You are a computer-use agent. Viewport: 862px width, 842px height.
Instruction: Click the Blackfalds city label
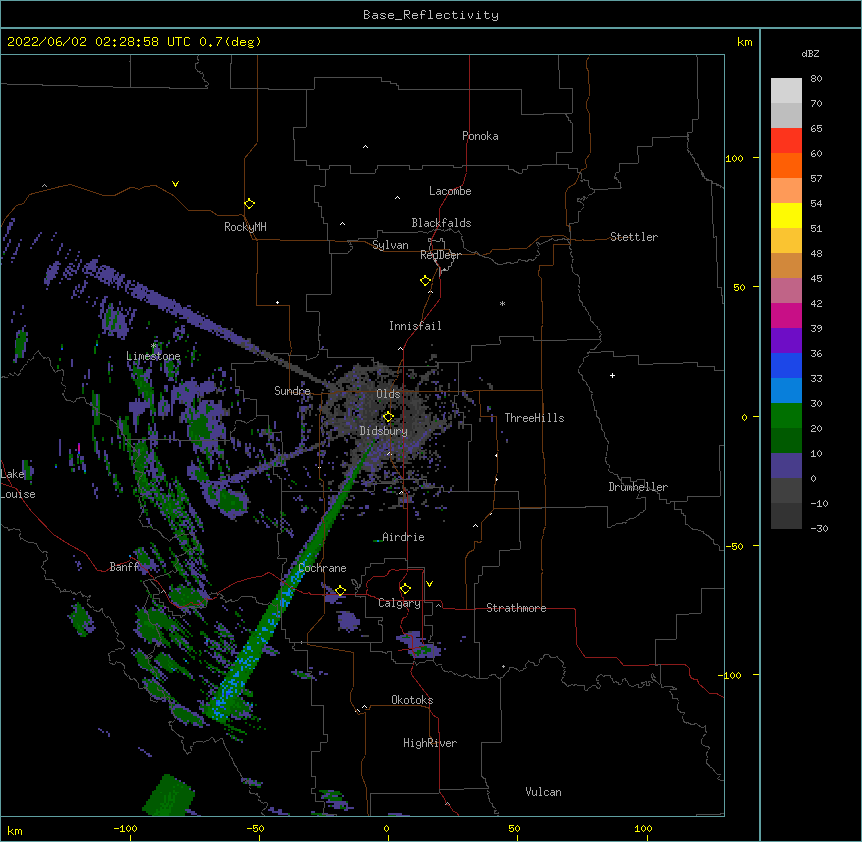tap(441, 223)
